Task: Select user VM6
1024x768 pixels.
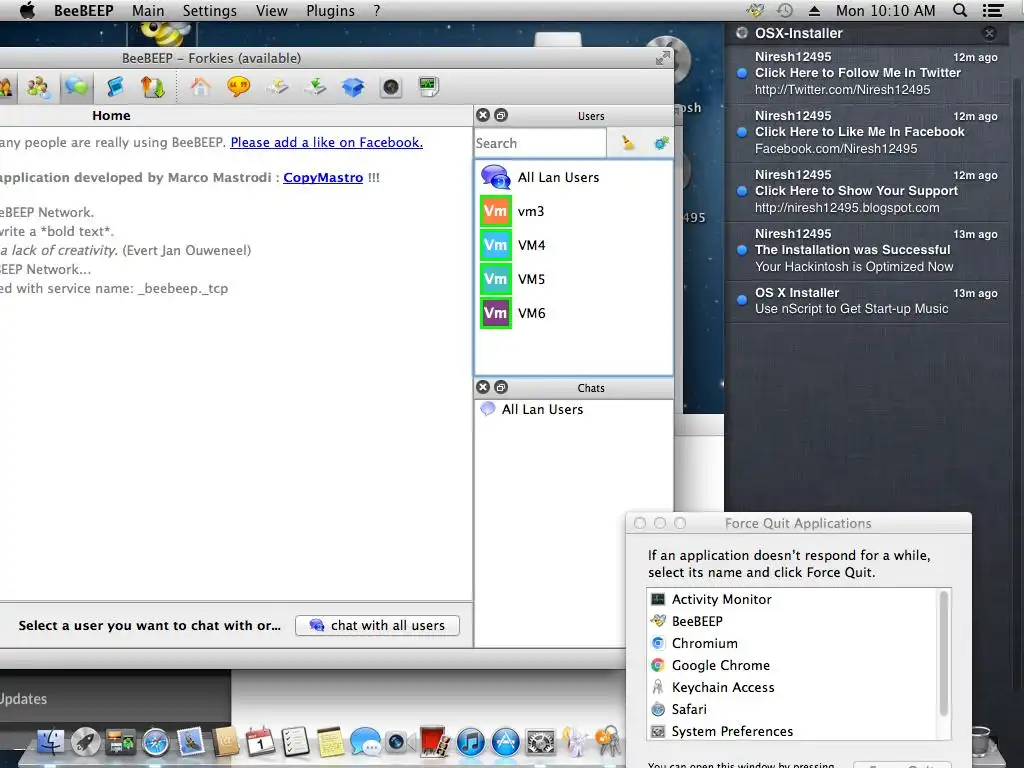Action: [x=574, y=313]
